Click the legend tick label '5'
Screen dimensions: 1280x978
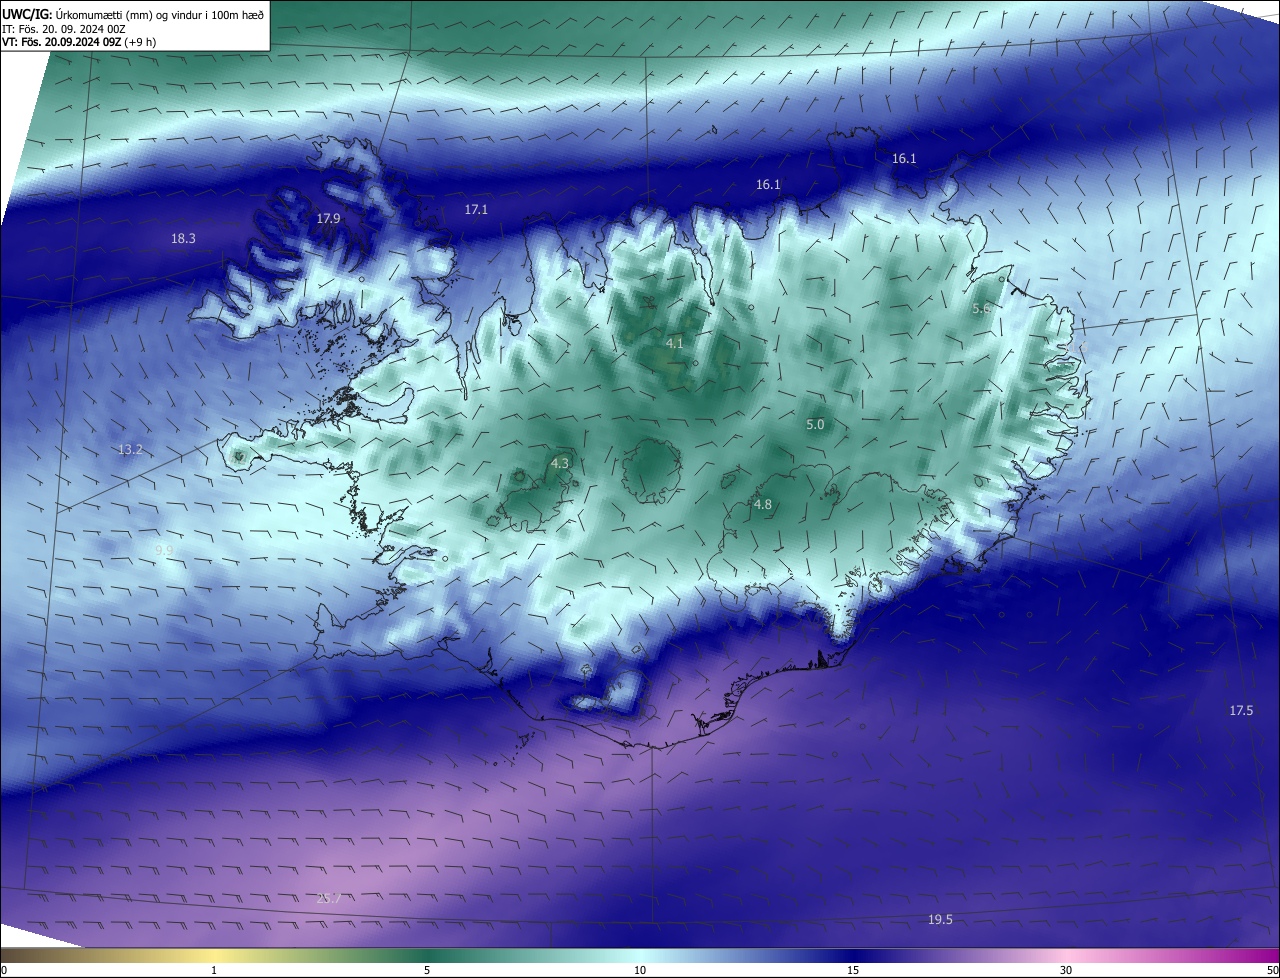tap(427, 970)
